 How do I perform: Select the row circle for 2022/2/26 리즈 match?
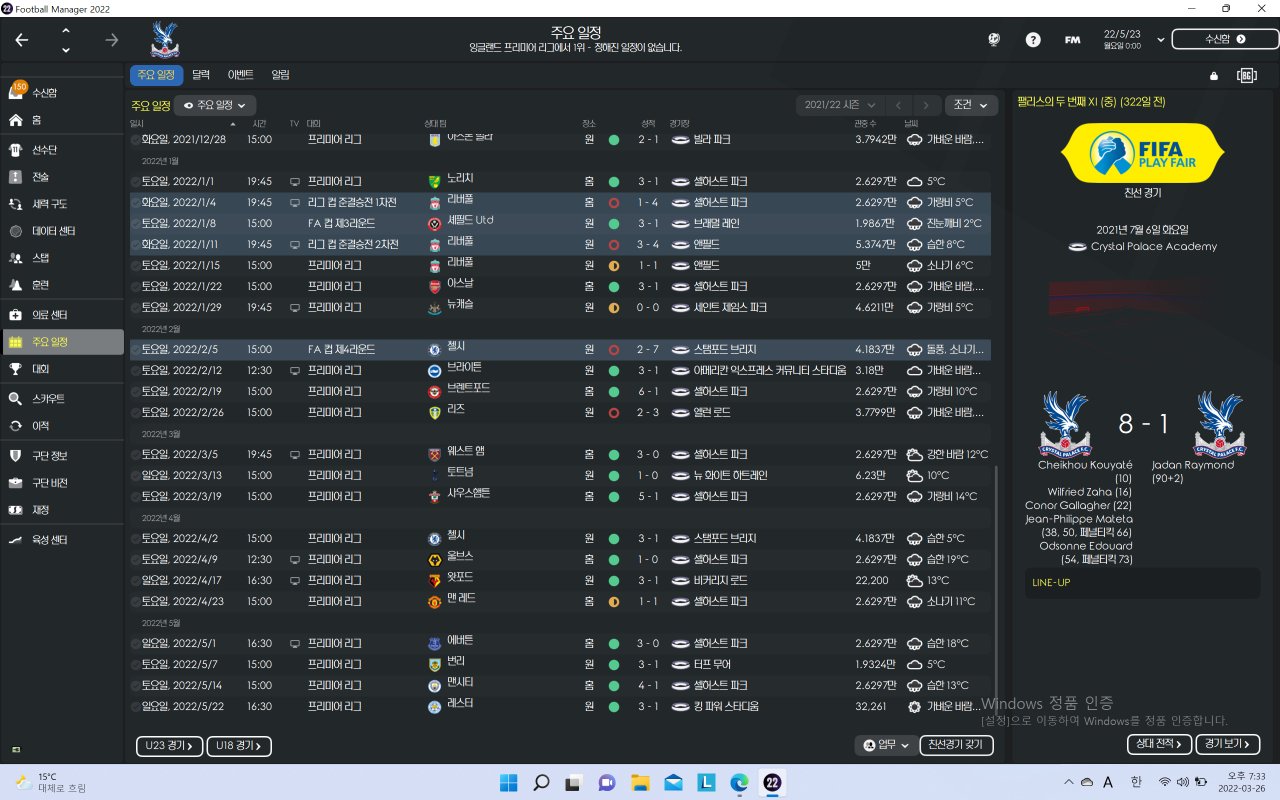[x=135, y=413]
